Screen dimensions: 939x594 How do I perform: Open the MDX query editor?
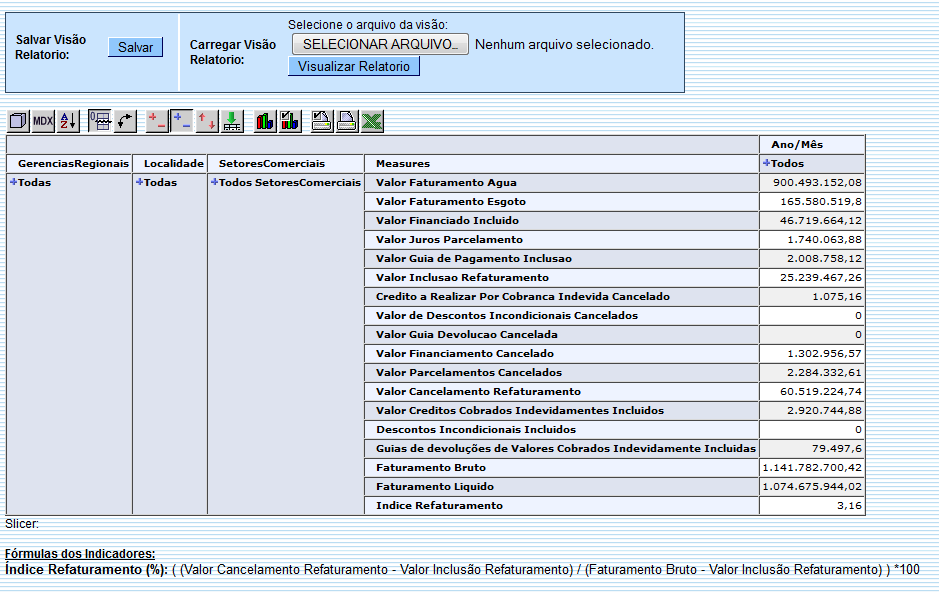[42, 120]
